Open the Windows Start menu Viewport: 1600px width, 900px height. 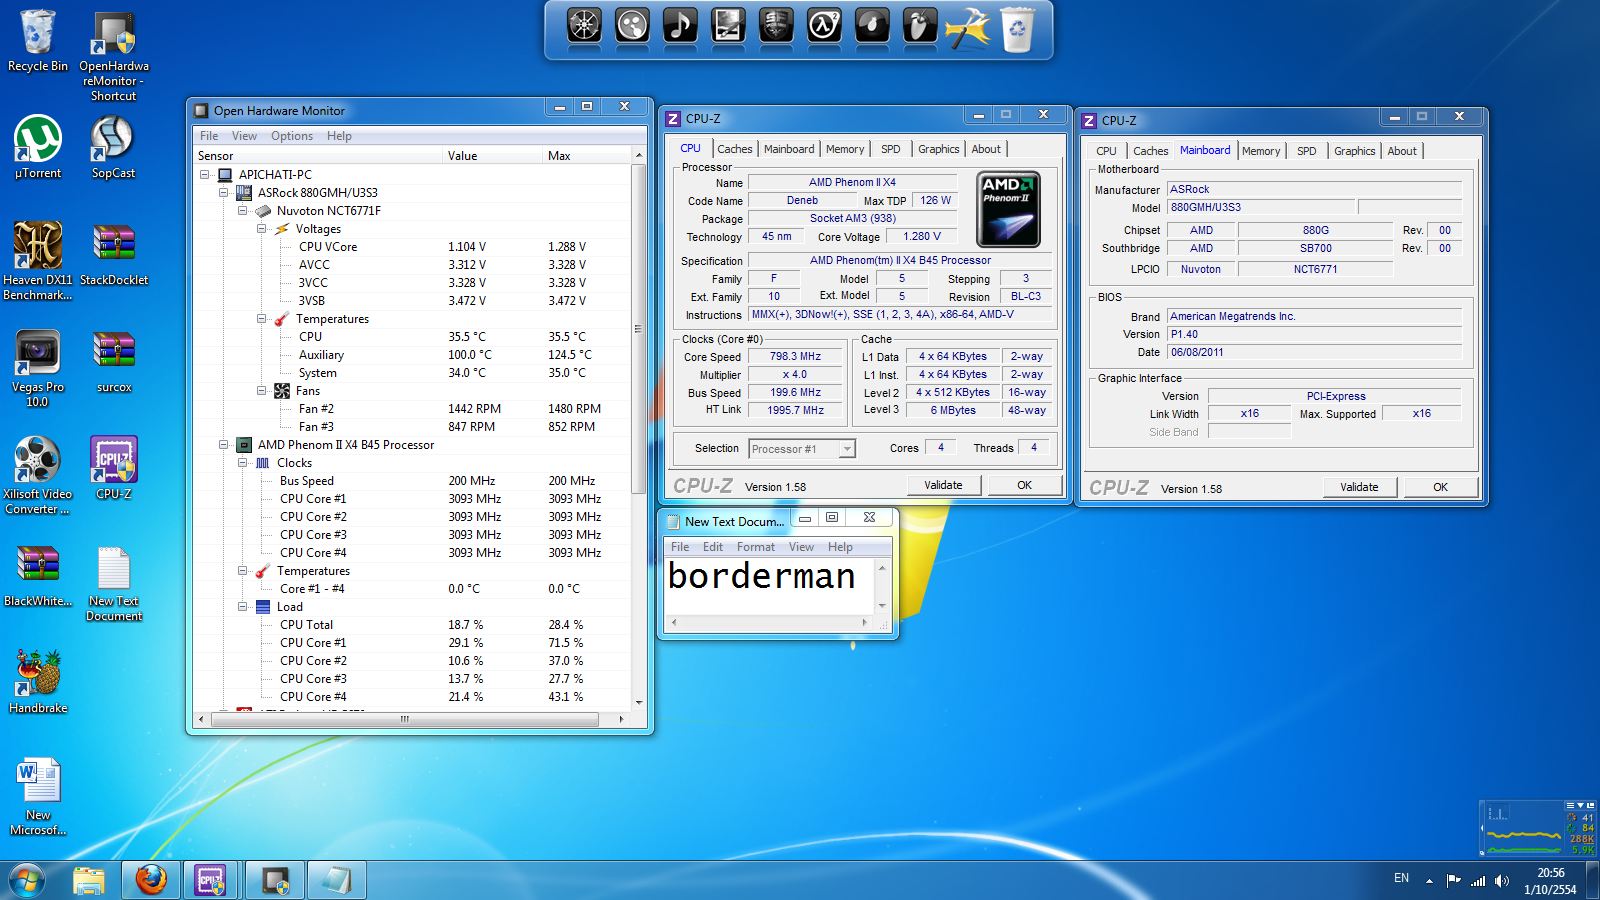coord(27,880)
